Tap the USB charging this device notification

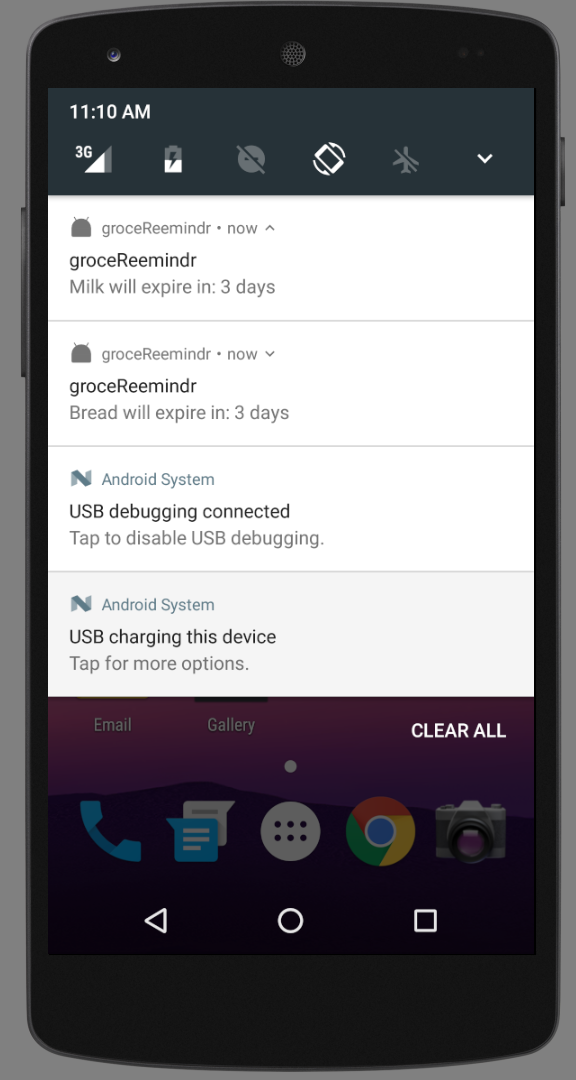point(291,634)
